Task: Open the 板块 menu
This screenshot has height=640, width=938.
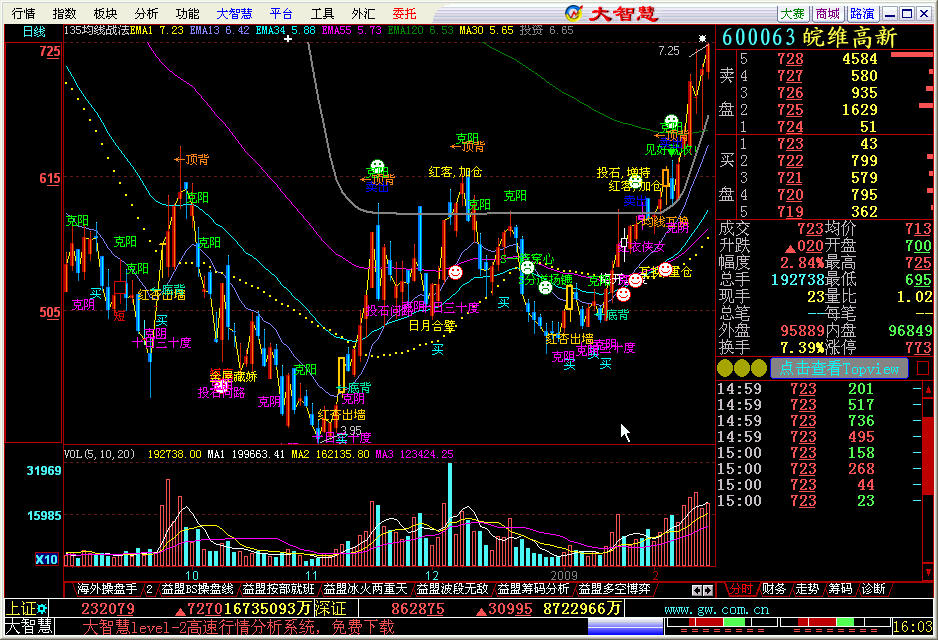Action: pyautogui.click(x=105, y=13)
